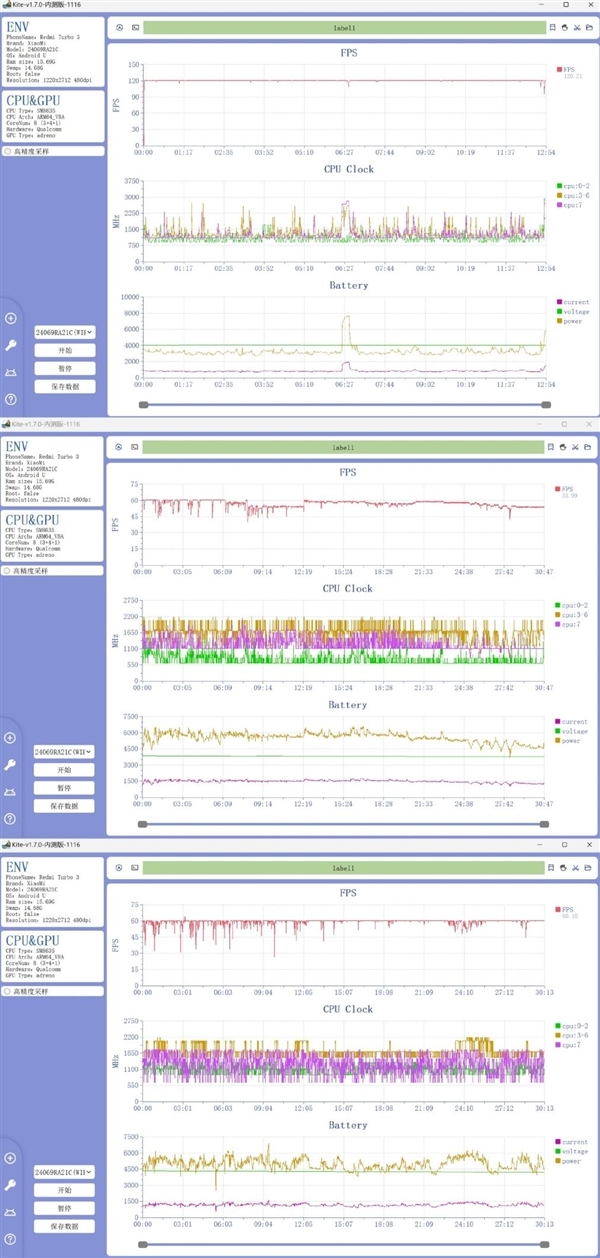
Task: Click 保存数据 button in the bottom window
Action: pos(64,1226)
